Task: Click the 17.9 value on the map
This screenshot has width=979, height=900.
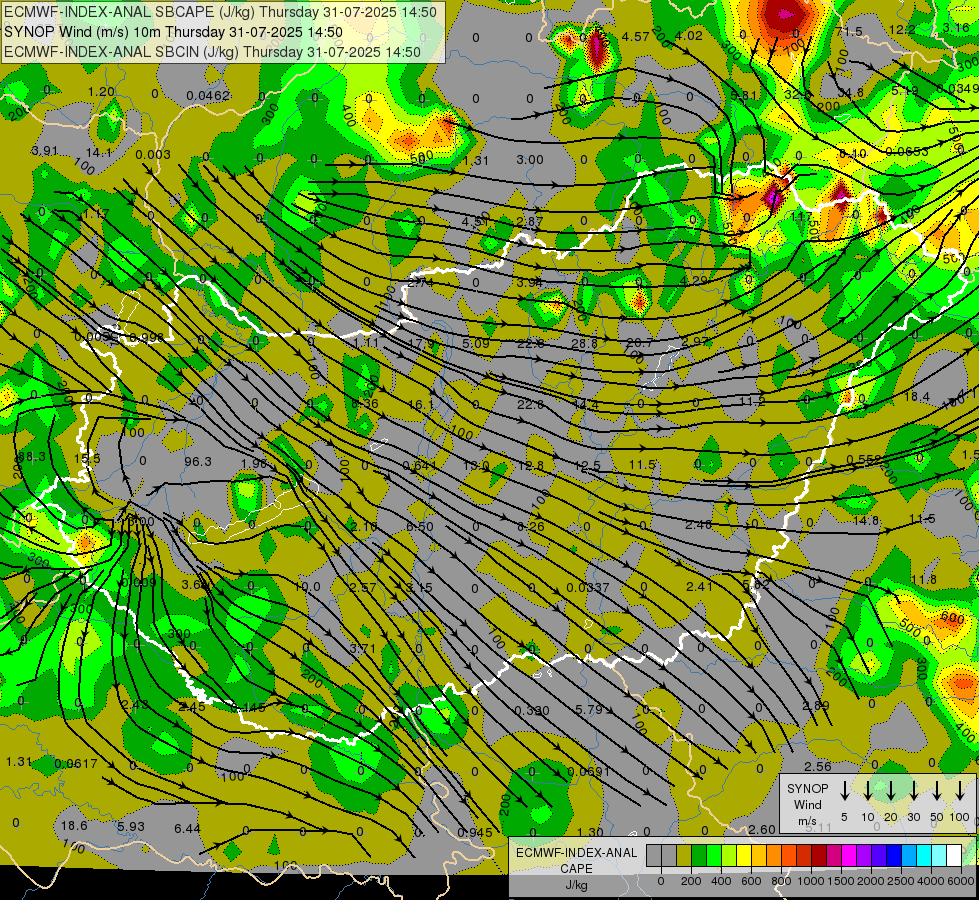Action: point(421,343)
